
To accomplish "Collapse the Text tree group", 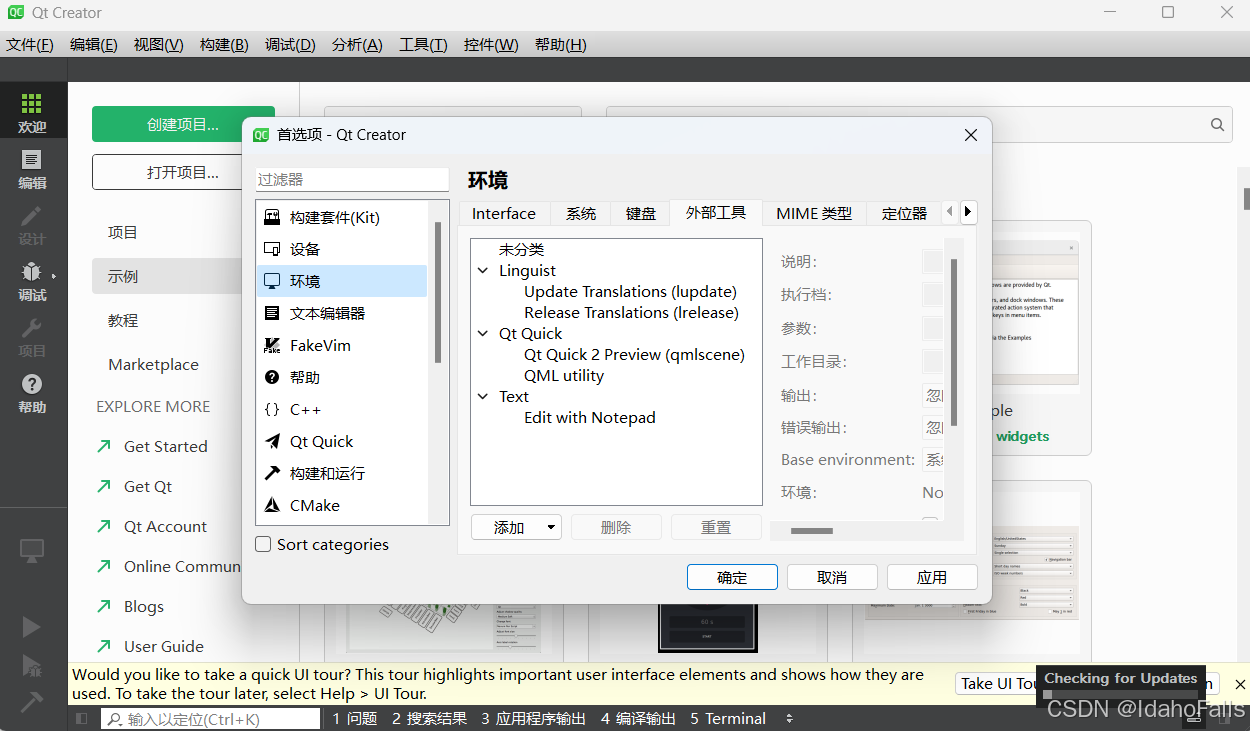I will point(483,397).
